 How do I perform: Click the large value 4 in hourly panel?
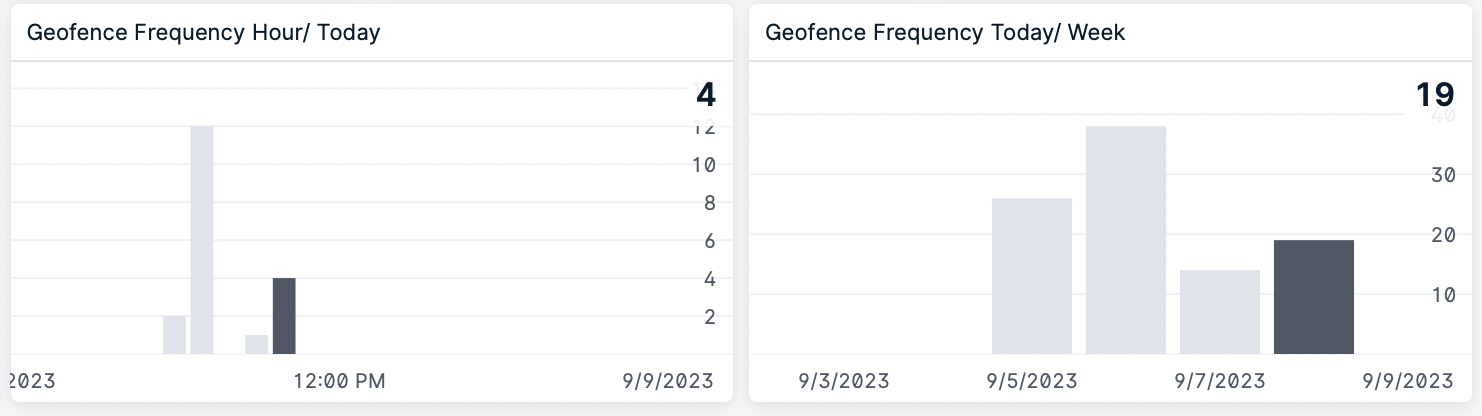pyautogui.click(x=706, y=95)
